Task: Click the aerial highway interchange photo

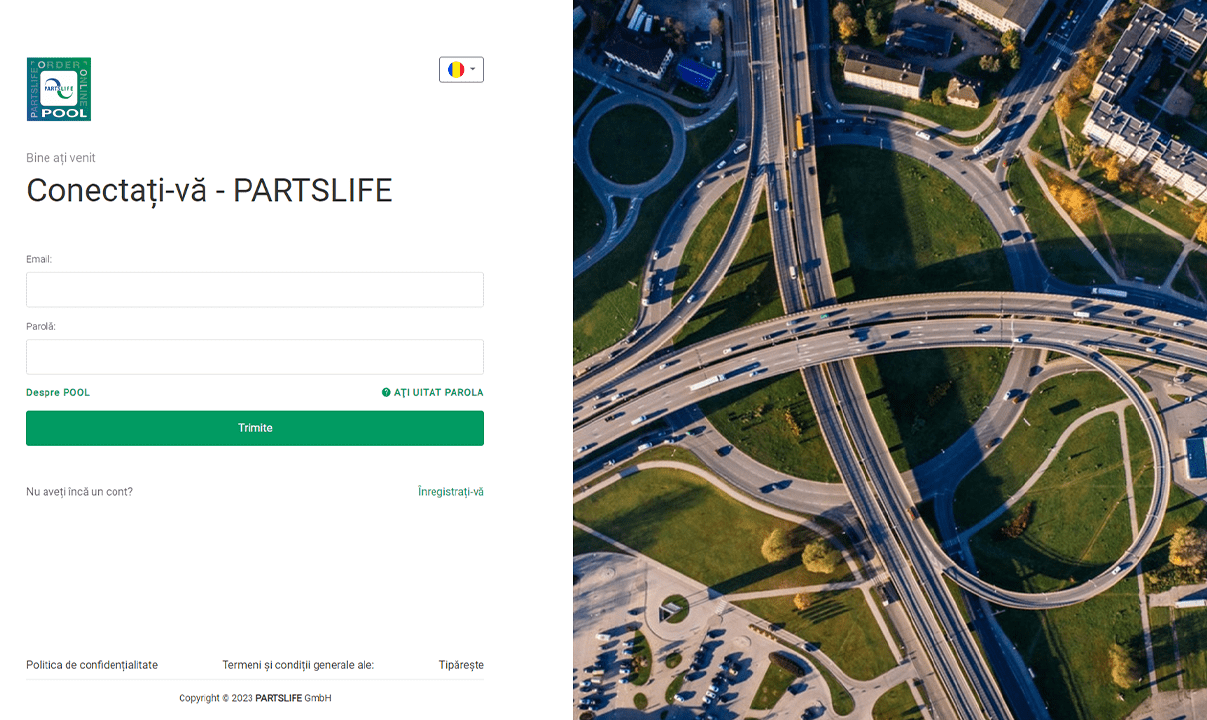Action: pos(890,360)
